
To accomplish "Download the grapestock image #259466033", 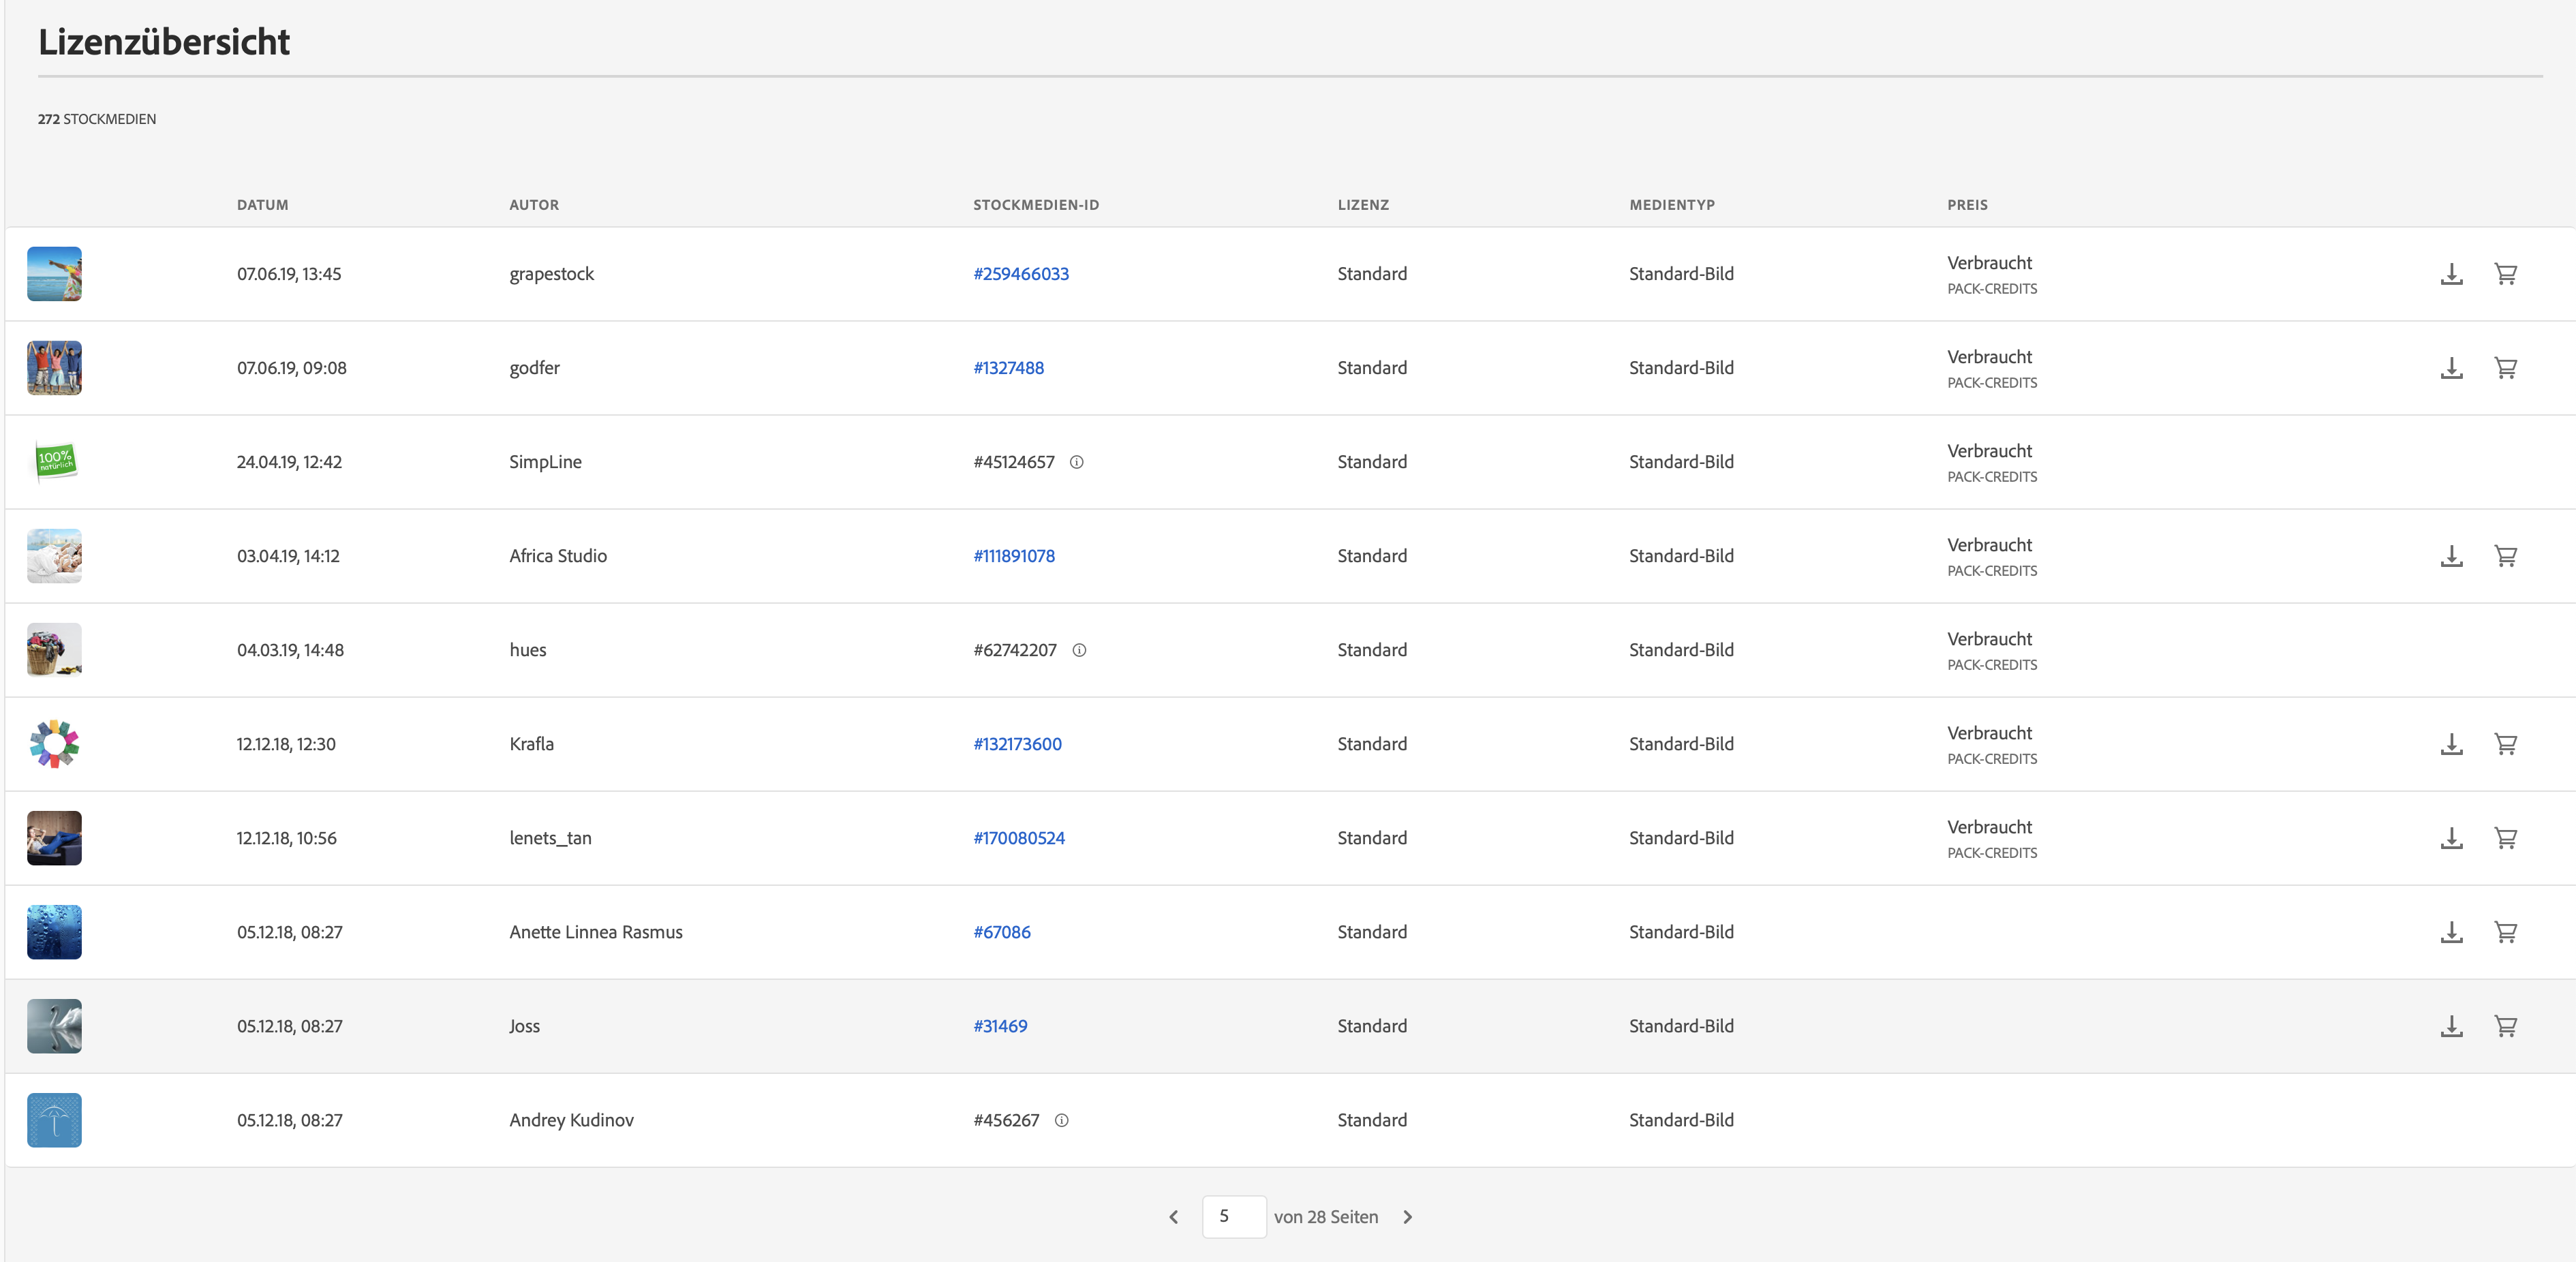I will pyautogui.click(x=2451, y=274).
